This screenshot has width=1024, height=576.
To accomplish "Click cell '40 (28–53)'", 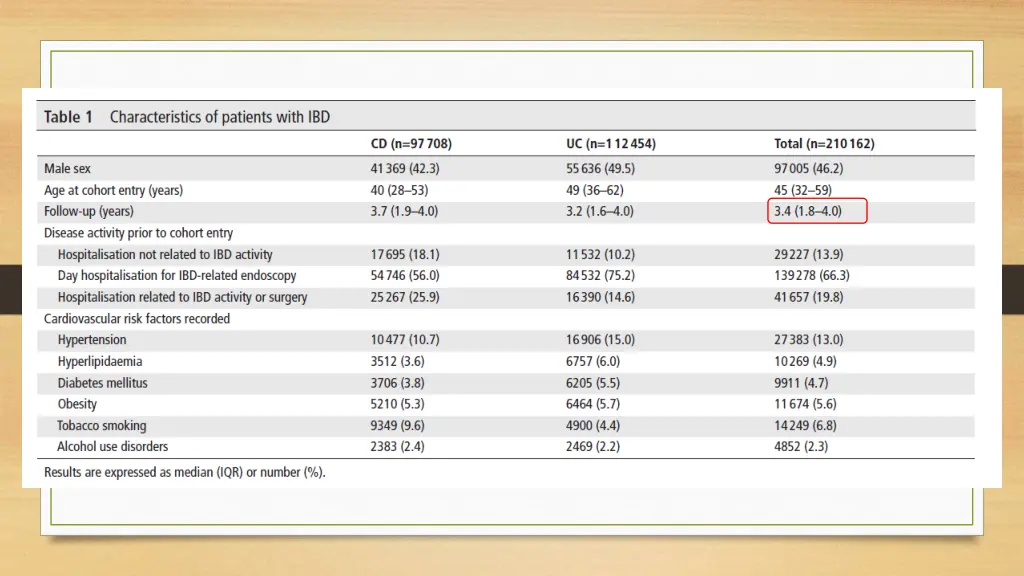I will click(x=399, y=190).
